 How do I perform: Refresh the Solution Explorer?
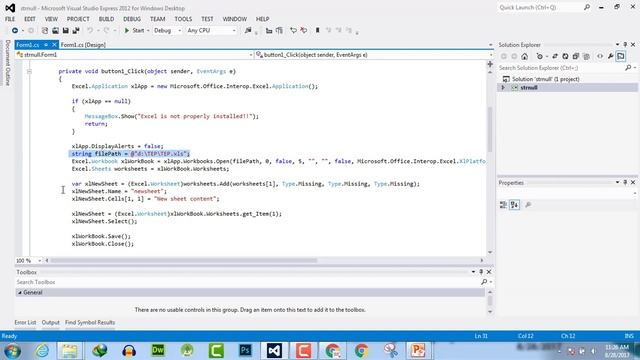tap(565, 56)
